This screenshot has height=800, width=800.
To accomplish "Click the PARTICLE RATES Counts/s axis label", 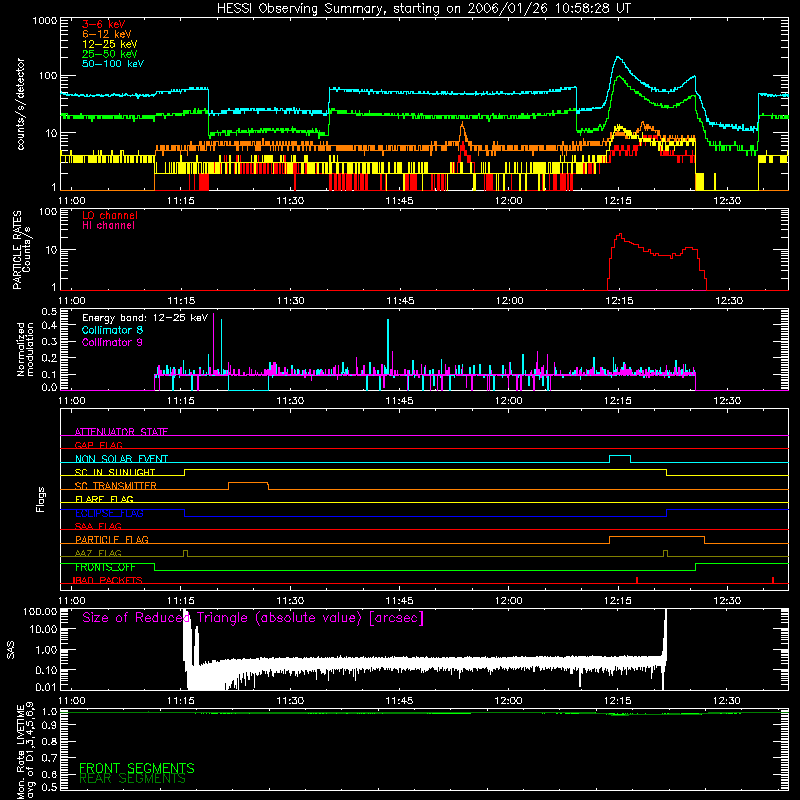I will (21, 250).
